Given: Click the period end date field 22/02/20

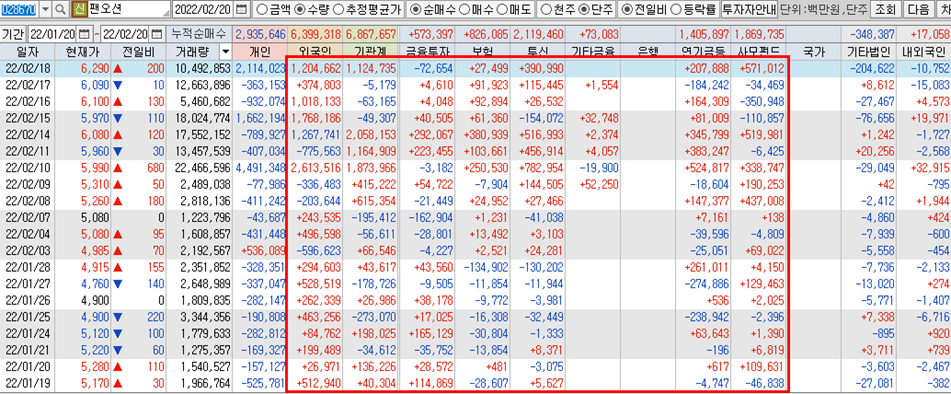Looking at the screenshot, I should click(126, 35).
